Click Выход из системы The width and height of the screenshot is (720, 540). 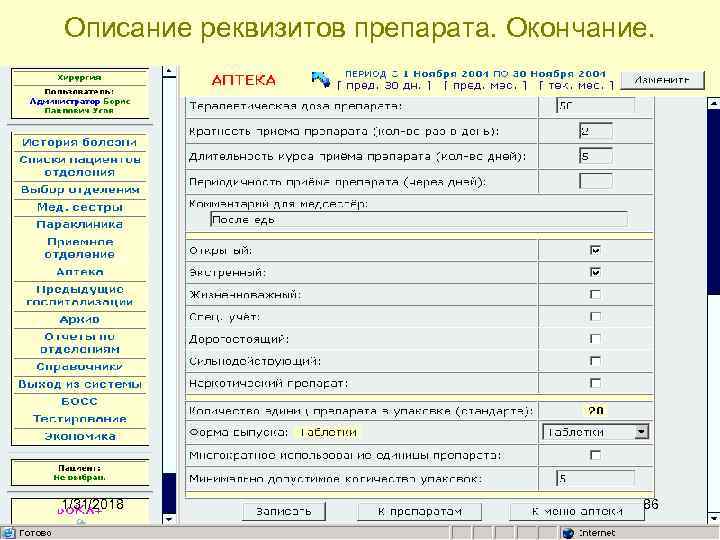point(79,384)
